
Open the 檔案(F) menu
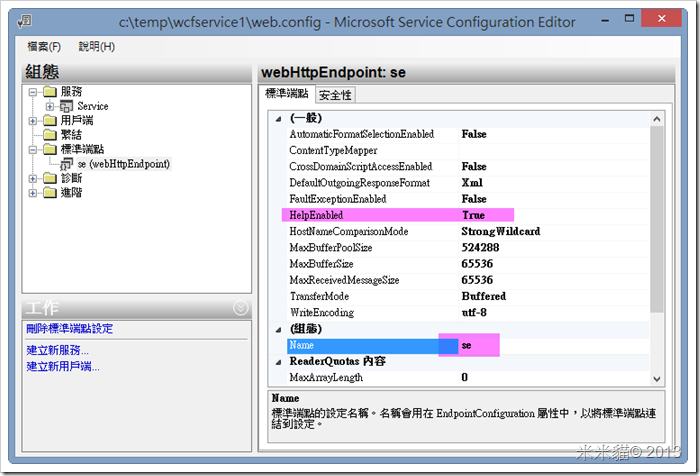[44, 46]
